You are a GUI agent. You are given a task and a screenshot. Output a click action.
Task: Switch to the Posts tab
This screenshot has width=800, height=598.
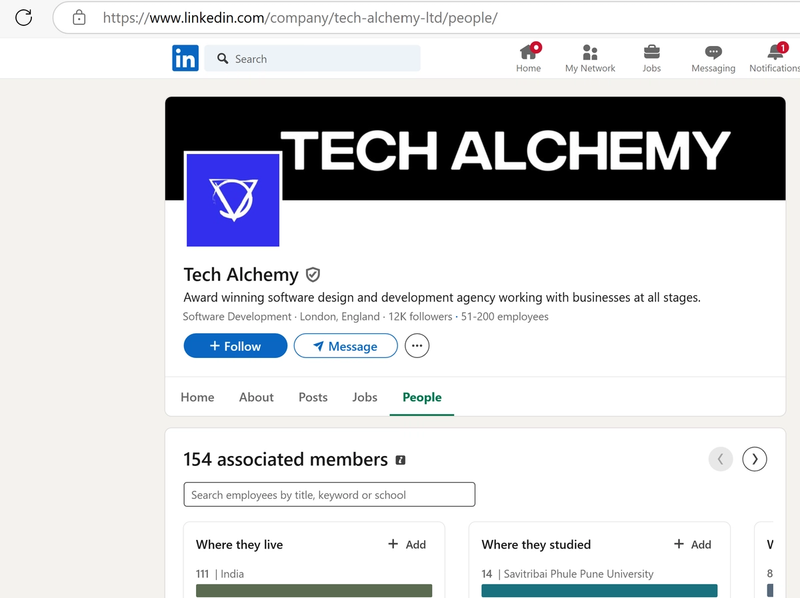point(313,397)
